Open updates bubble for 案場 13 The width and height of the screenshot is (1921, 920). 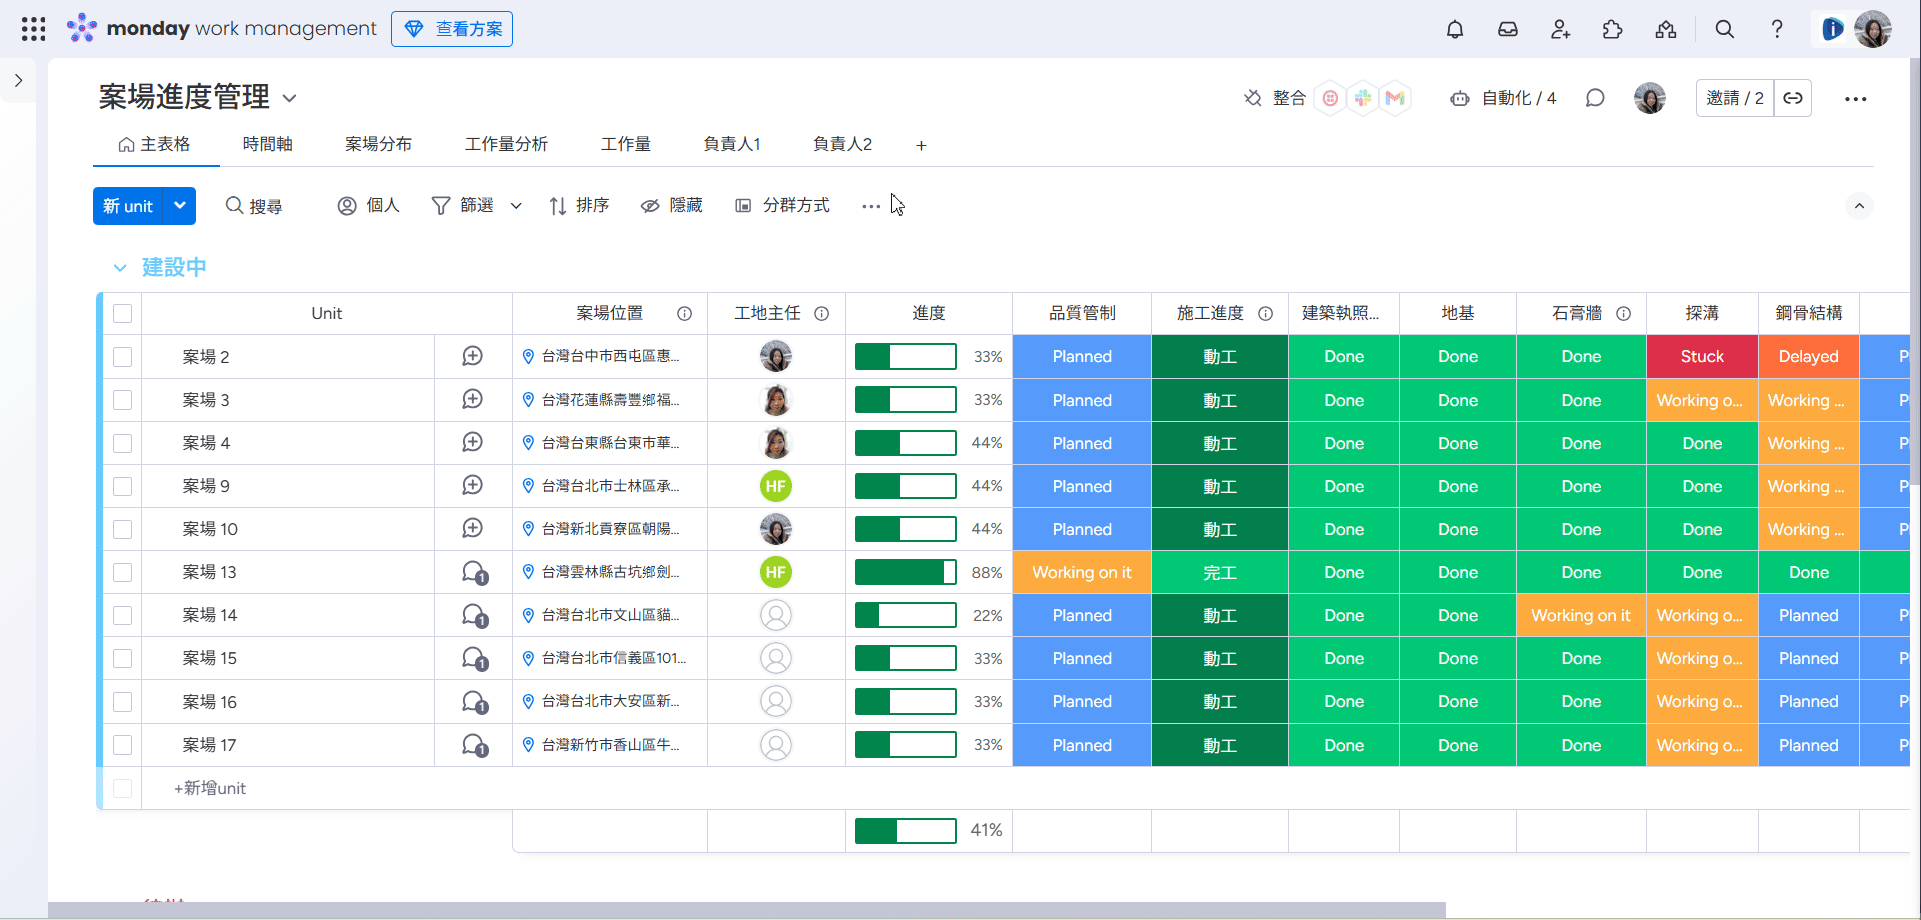point(474,572)
